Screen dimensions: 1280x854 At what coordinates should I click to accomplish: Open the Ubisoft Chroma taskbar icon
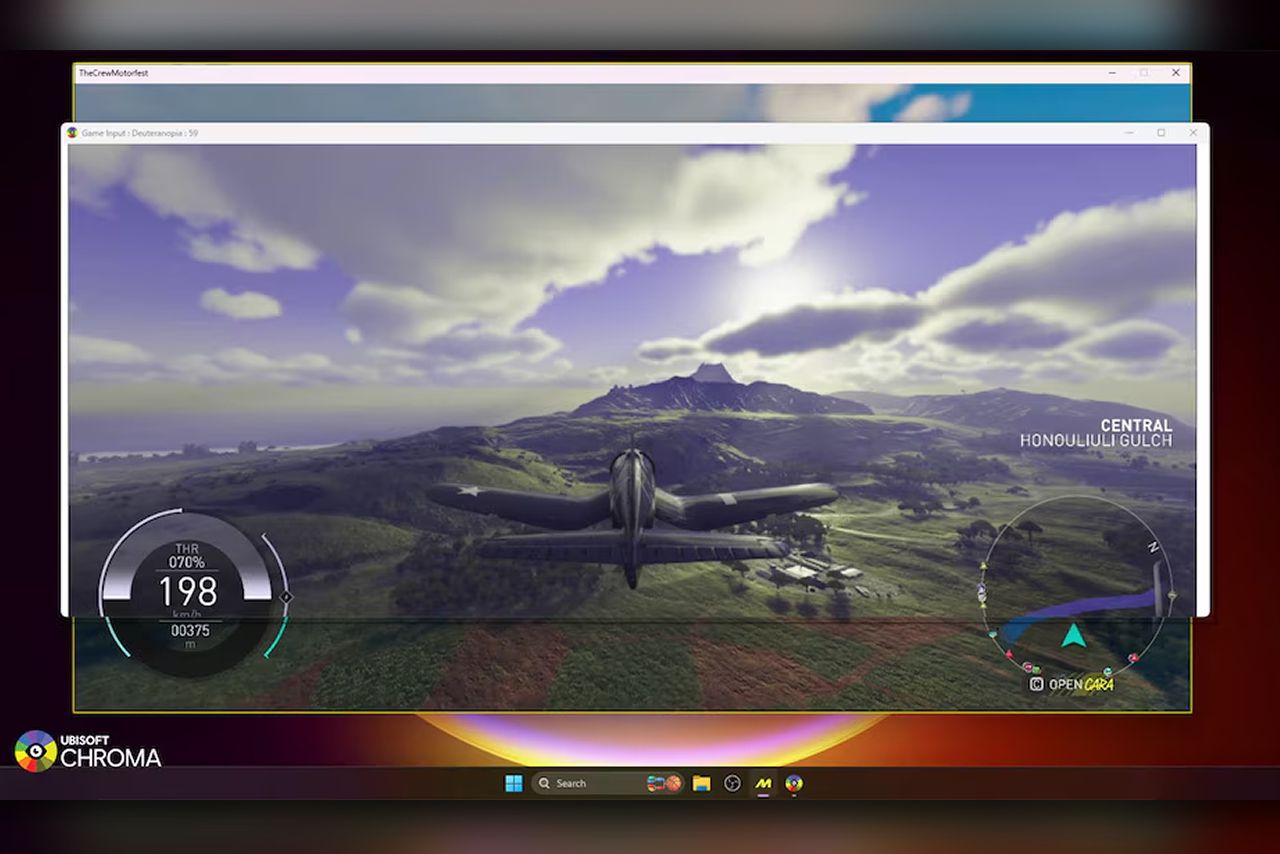794,783
